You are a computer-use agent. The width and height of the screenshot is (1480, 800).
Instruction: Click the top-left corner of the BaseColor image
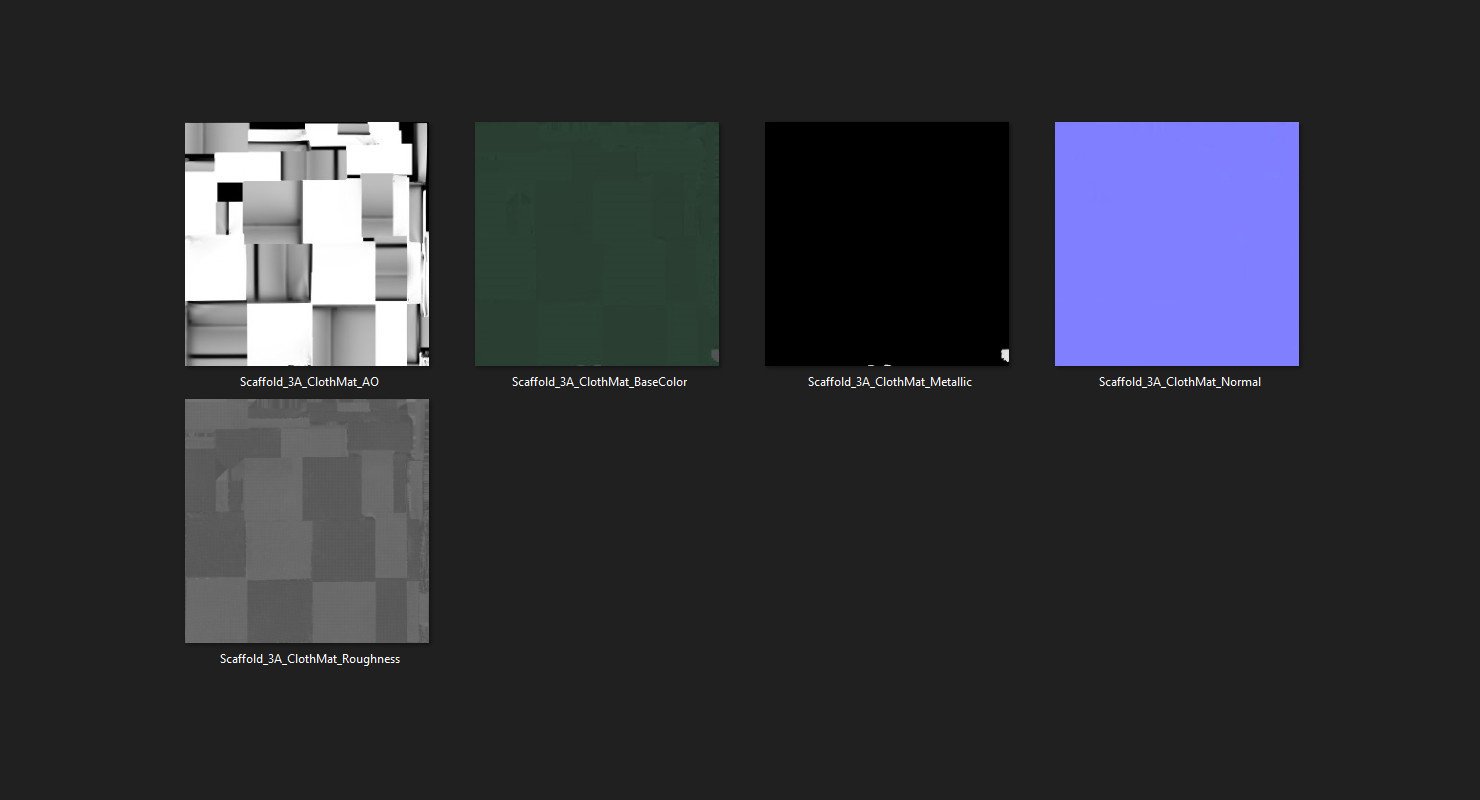pos(479,126)
